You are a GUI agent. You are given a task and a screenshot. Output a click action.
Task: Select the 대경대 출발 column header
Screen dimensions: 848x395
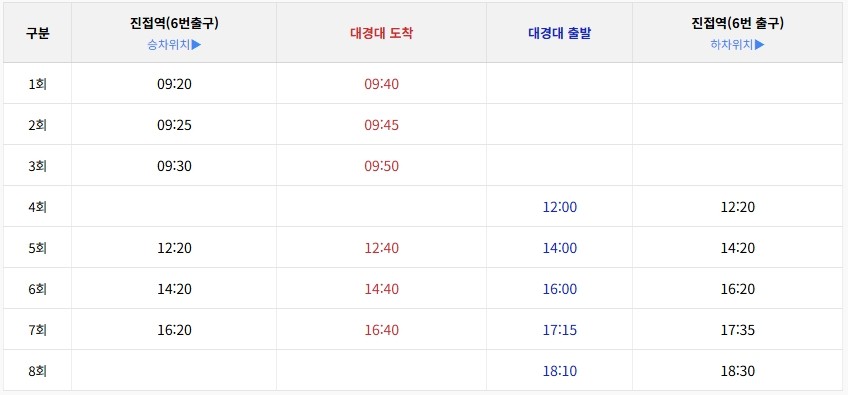pyautogui.click(x=559, y=34)
